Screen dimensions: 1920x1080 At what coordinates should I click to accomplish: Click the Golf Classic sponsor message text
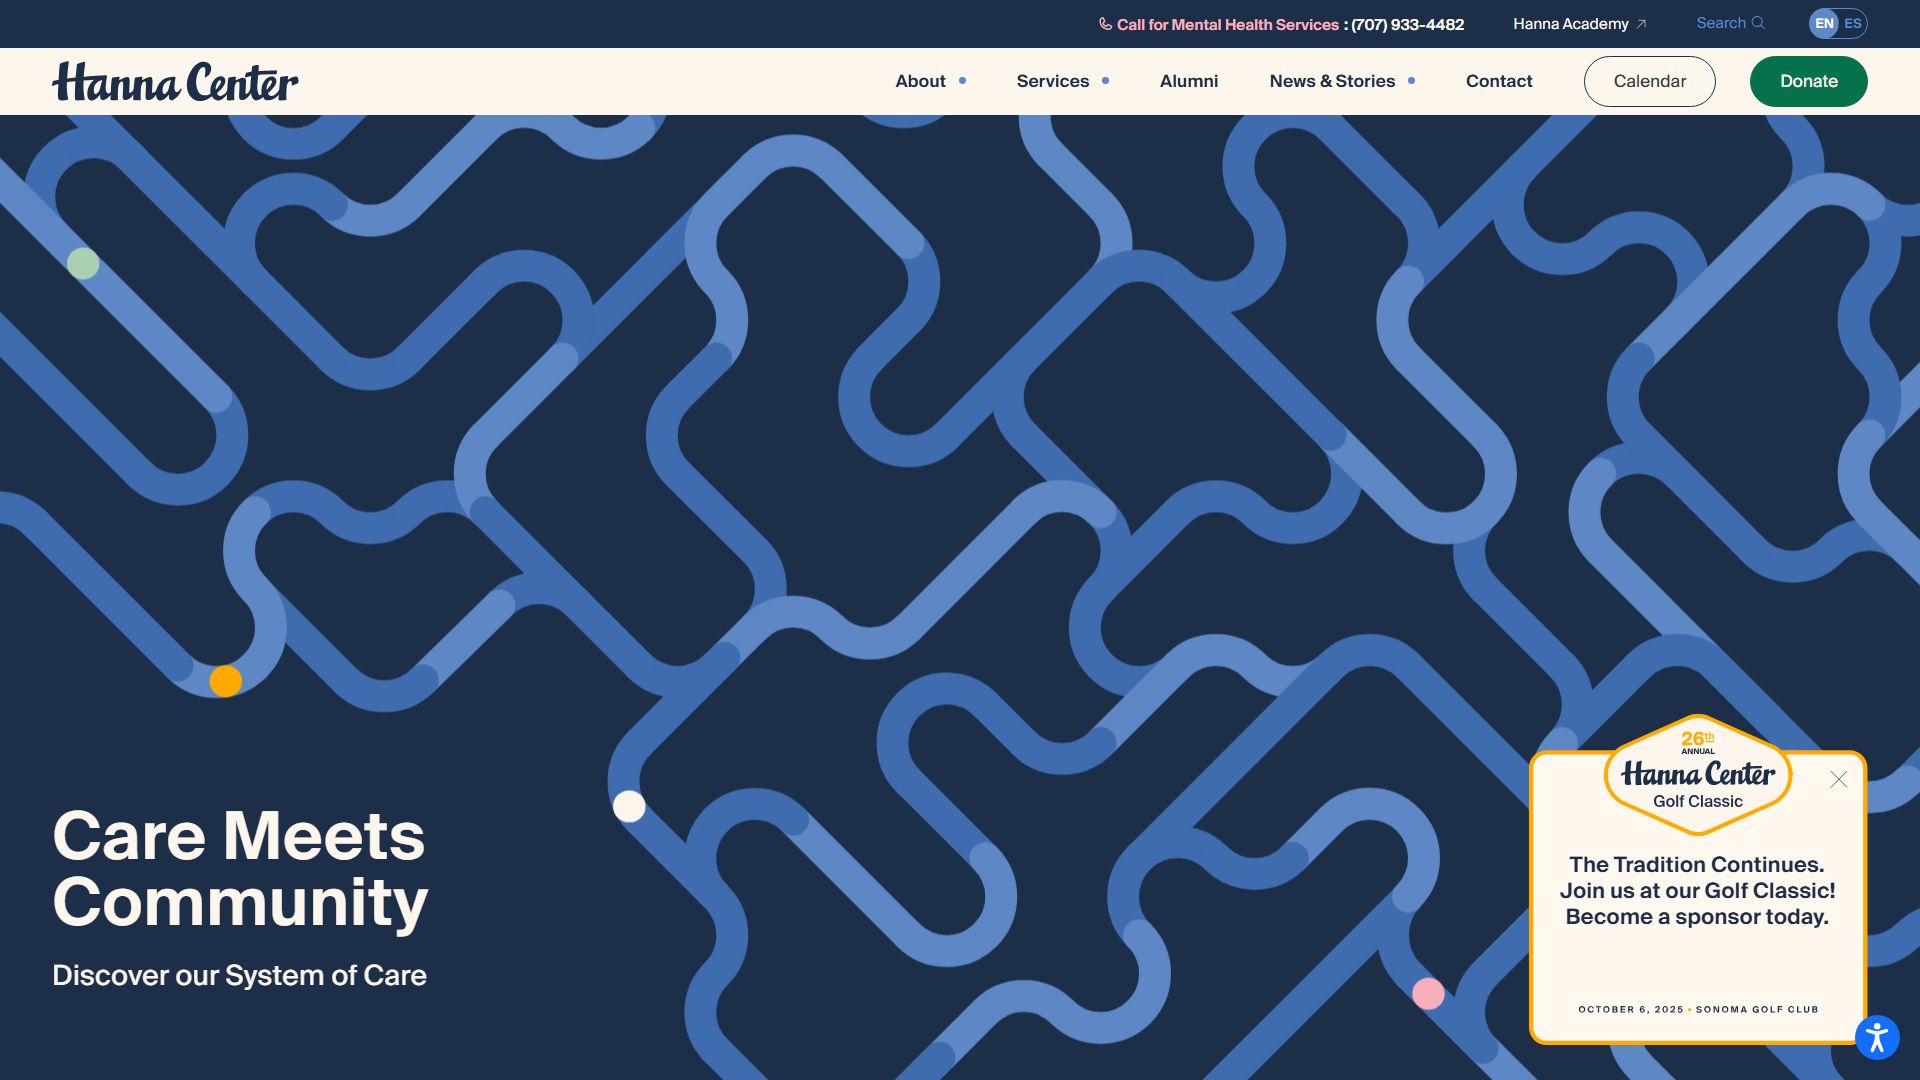(x=1697, y=890)
